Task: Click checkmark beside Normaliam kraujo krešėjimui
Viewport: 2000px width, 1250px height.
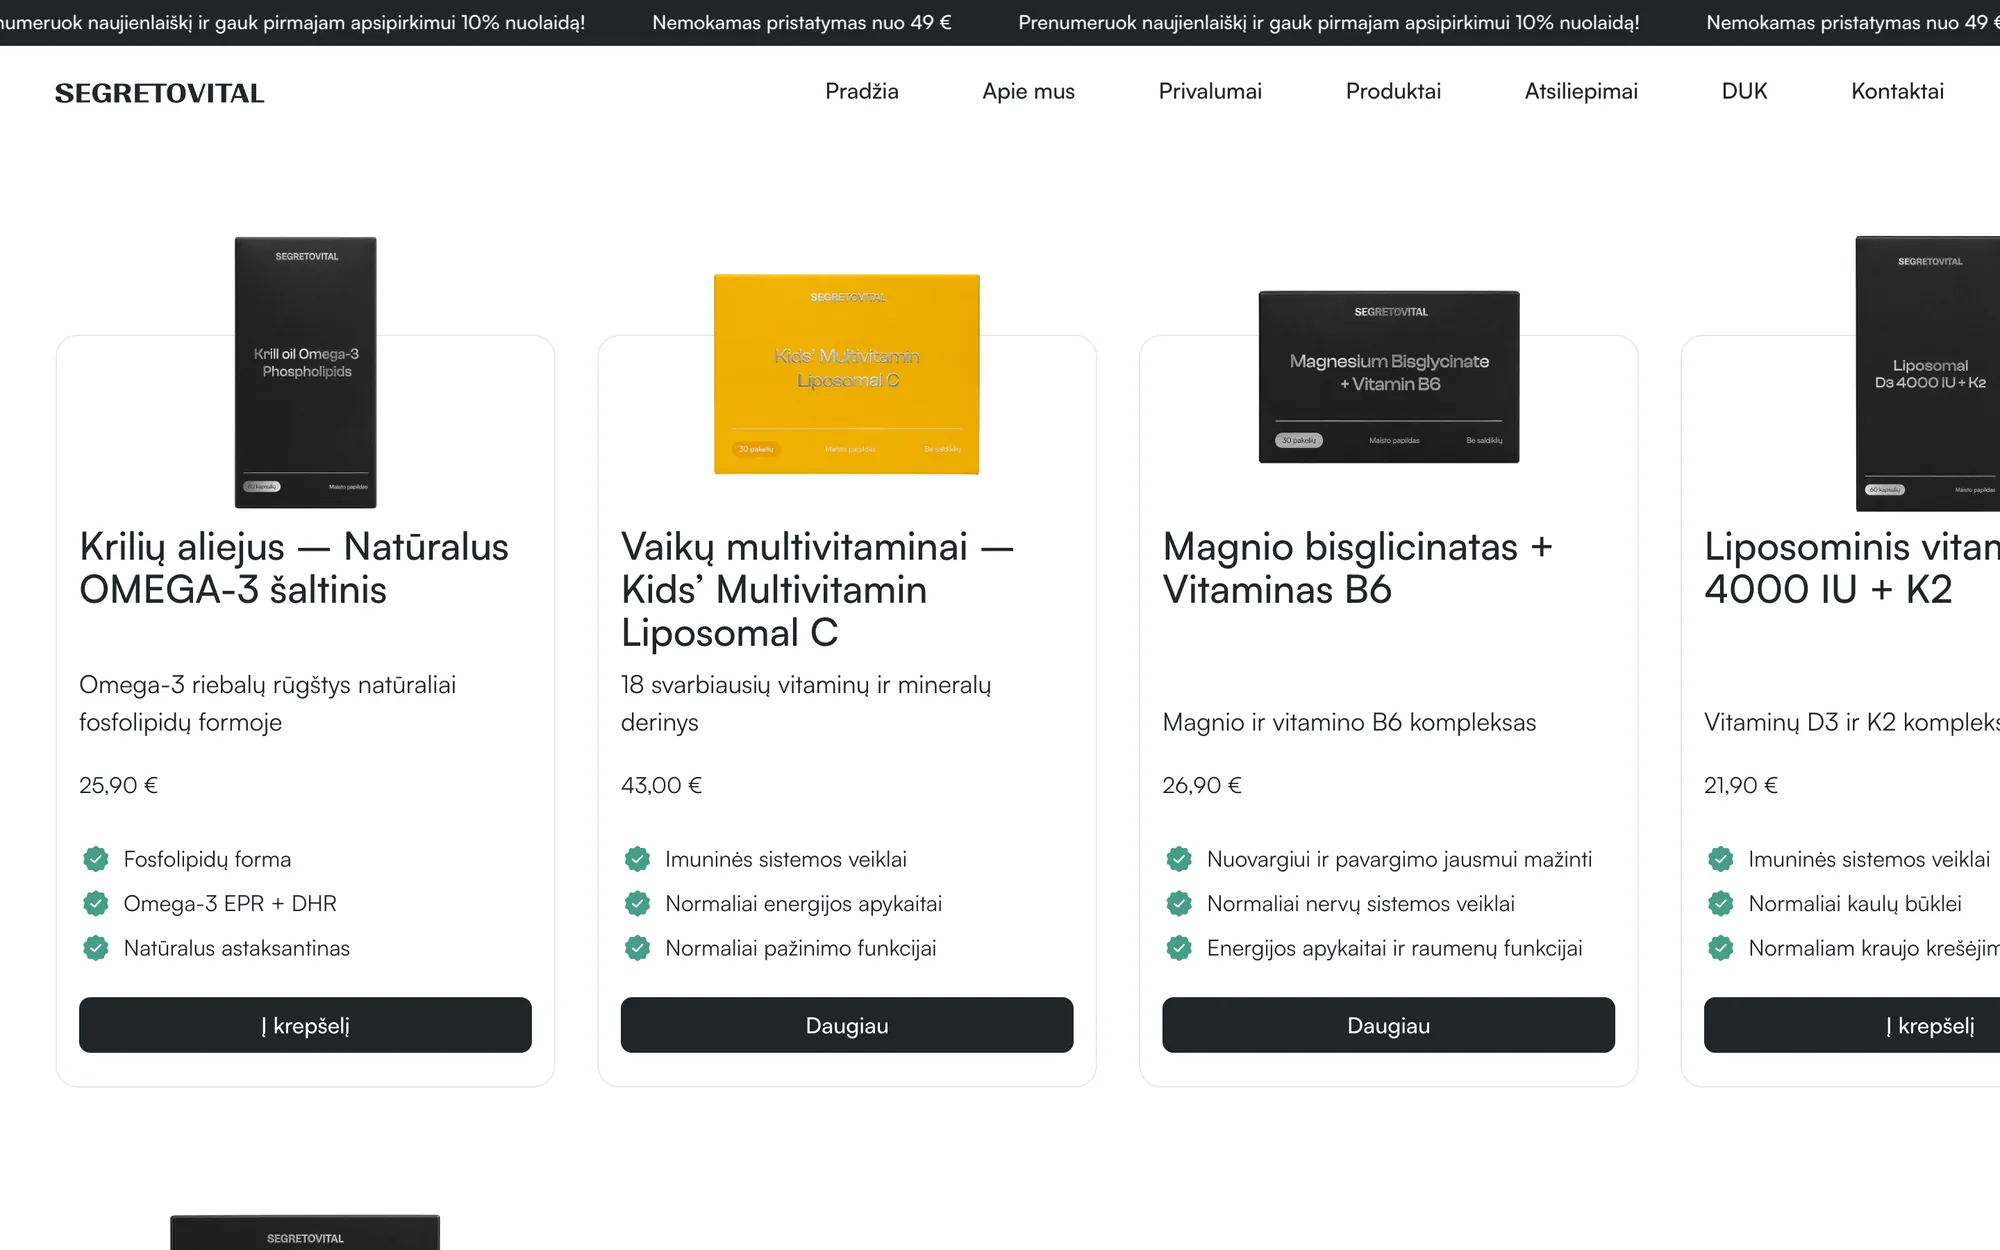Action: (1721, 948)
